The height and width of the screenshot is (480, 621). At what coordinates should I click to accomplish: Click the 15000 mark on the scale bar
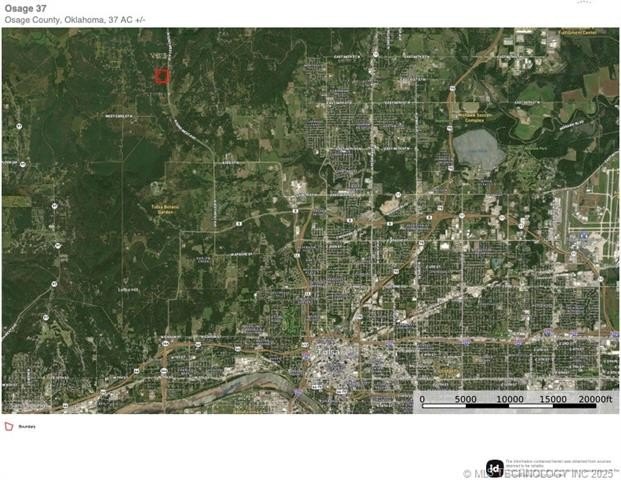point(555,399)
